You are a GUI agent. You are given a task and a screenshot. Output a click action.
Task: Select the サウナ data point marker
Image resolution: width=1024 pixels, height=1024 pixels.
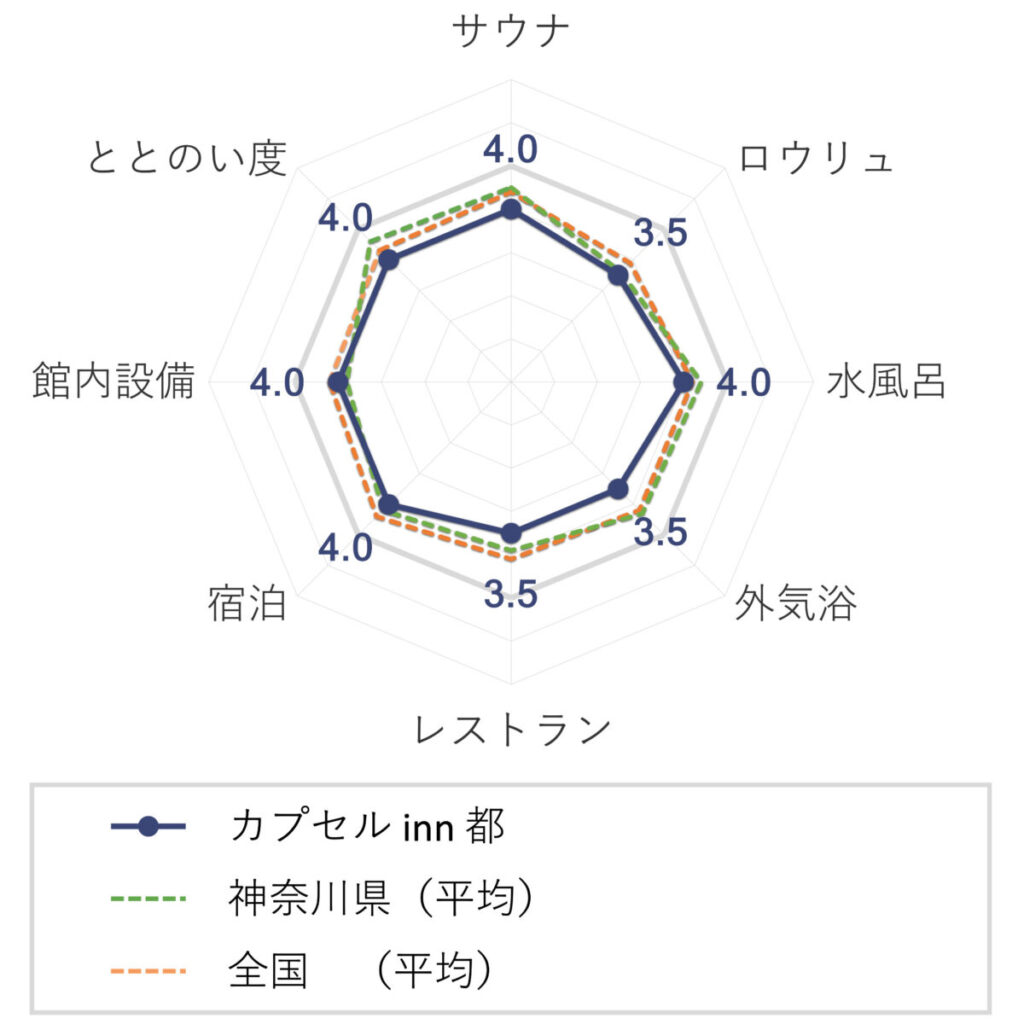tap(511, 210)
